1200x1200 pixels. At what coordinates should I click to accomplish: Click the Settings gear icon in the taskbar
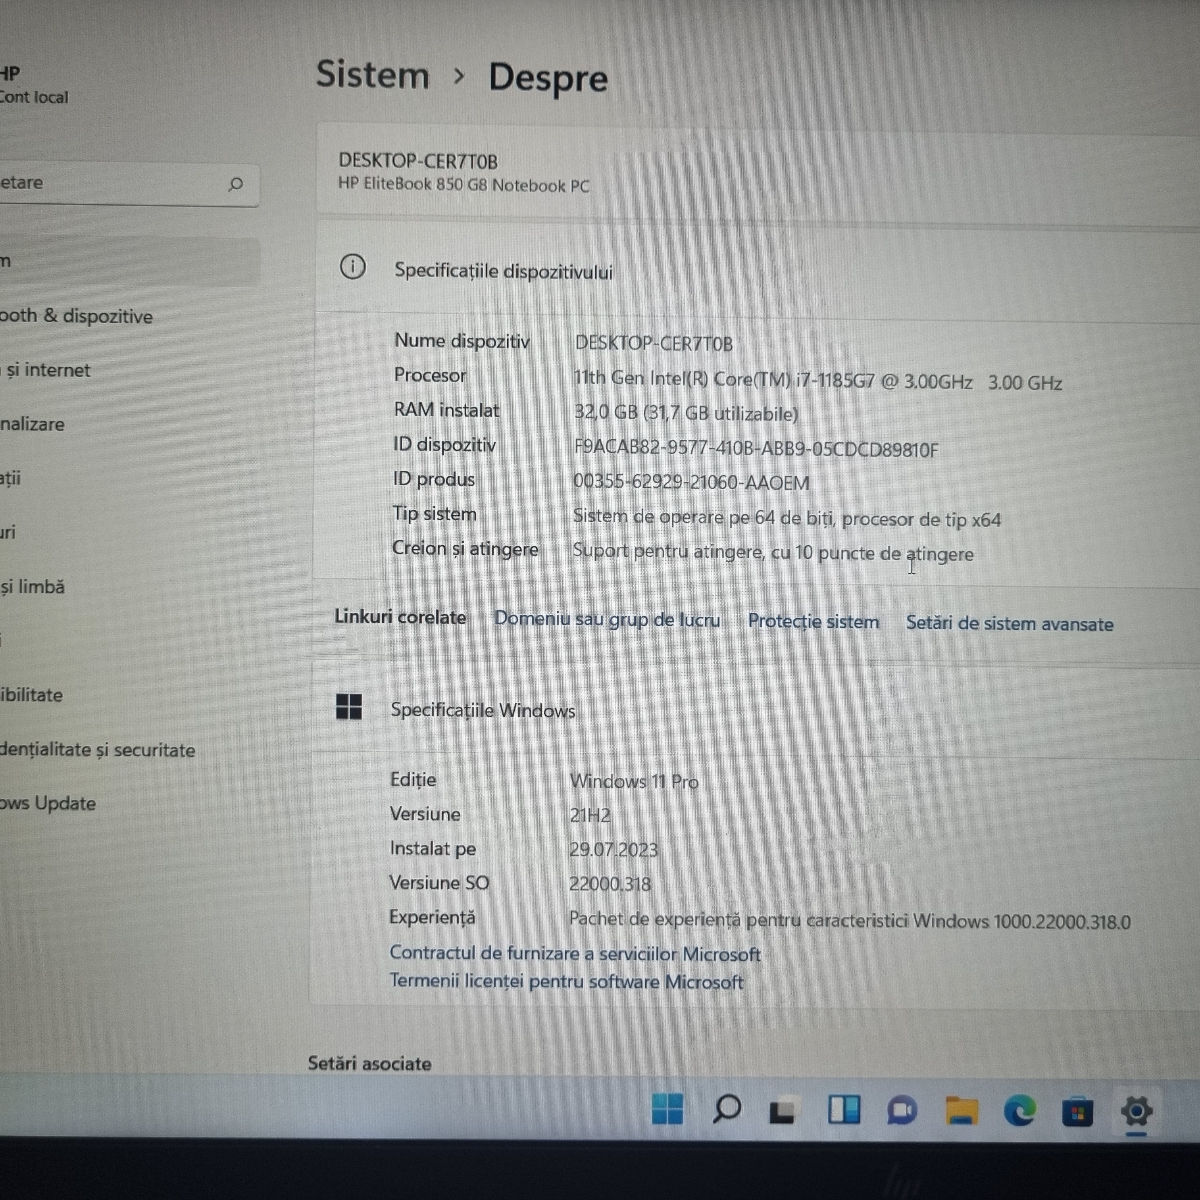tap(1136, 1110)
